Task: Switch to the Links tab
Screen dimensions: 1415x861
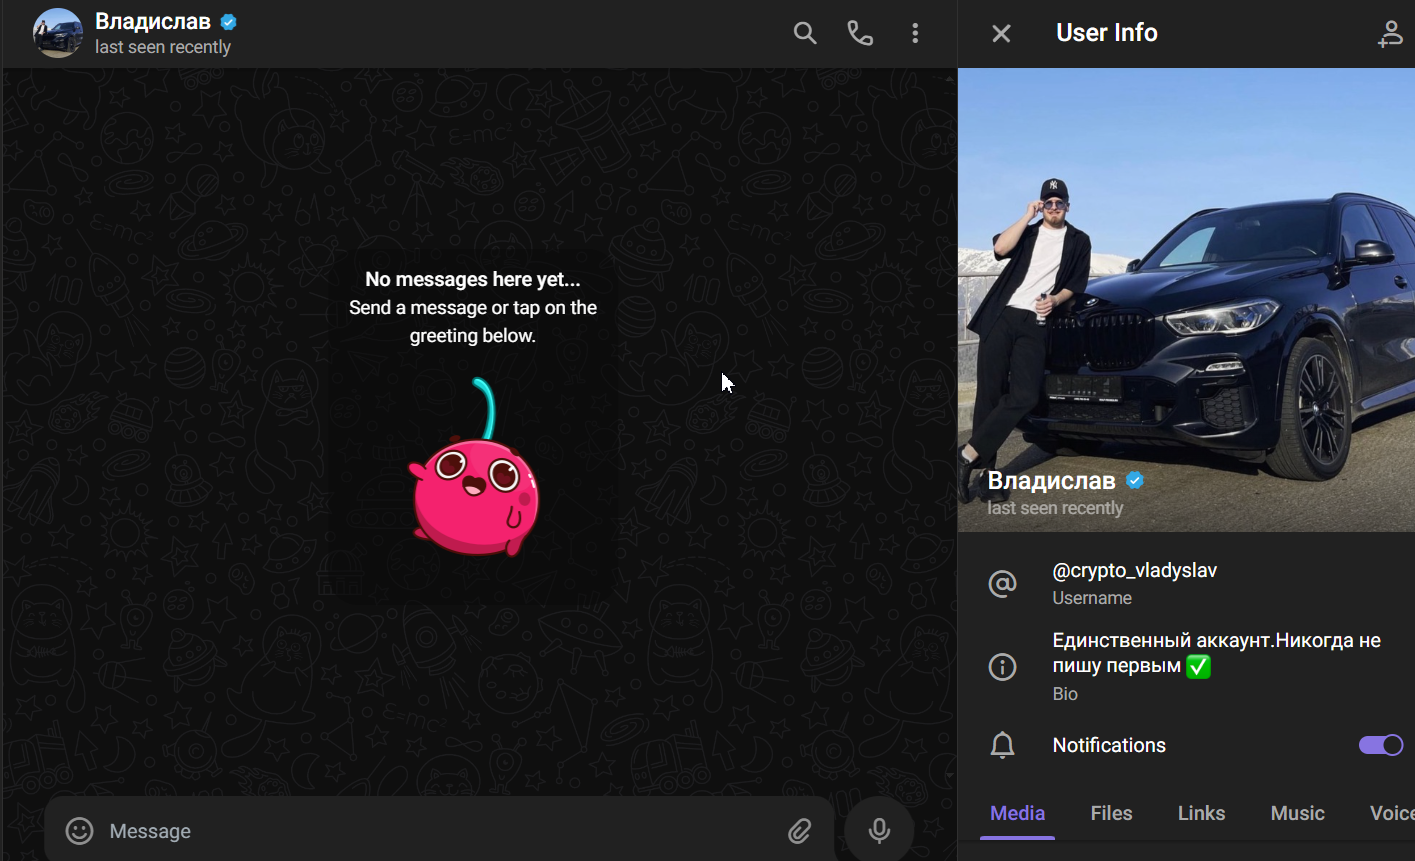Action: pos(1201,813)
